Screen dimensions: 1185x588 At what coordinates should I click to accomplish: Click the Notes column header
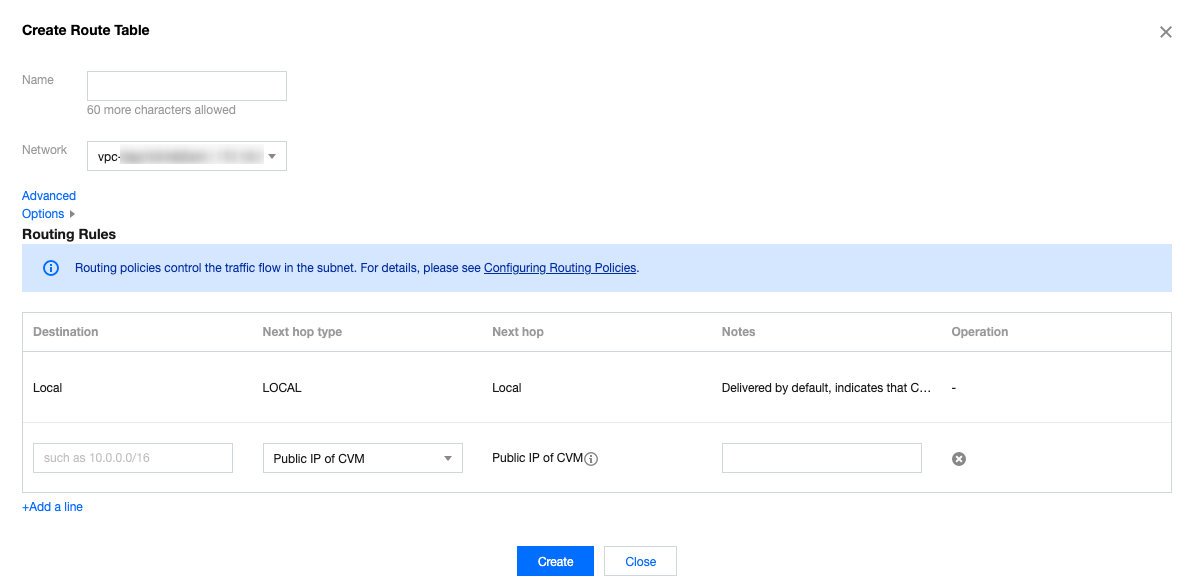(x=738, y=332)
